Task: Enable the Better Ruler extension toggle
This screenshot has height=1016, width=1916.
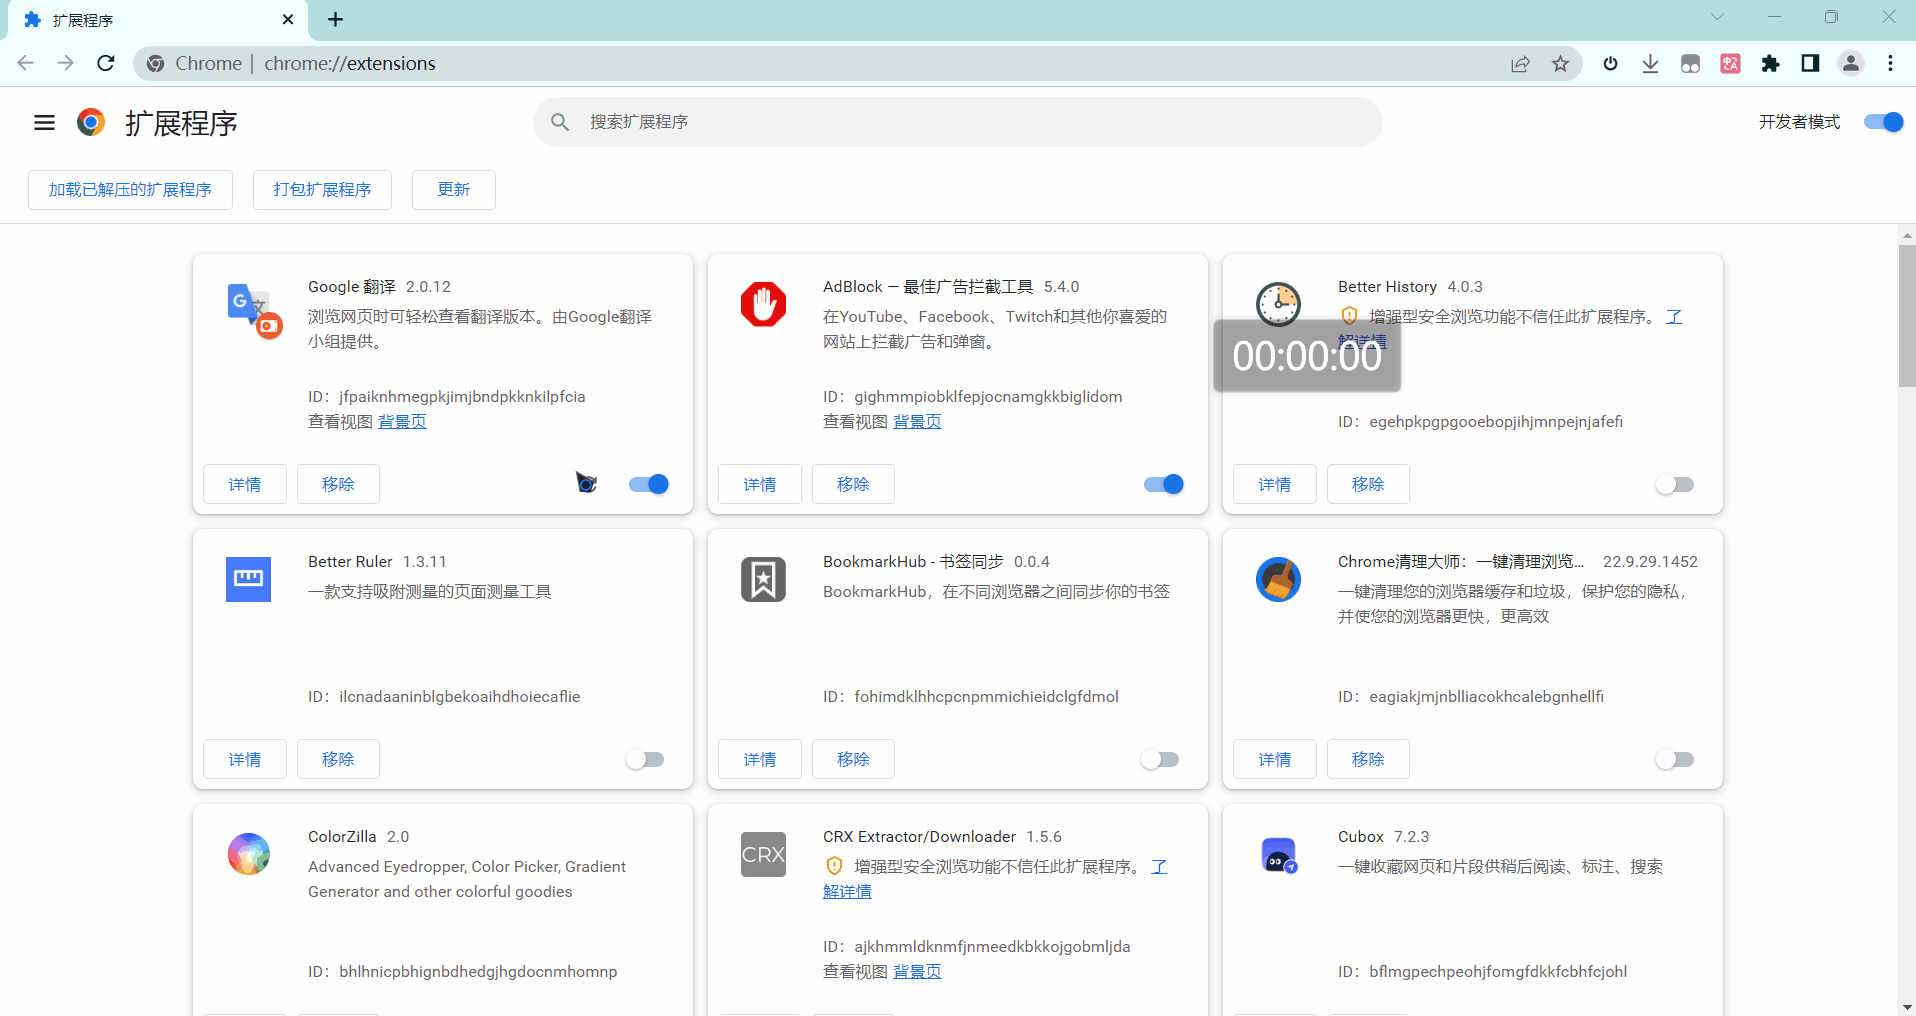Action: pyautogui.click(x=644, y=759)
